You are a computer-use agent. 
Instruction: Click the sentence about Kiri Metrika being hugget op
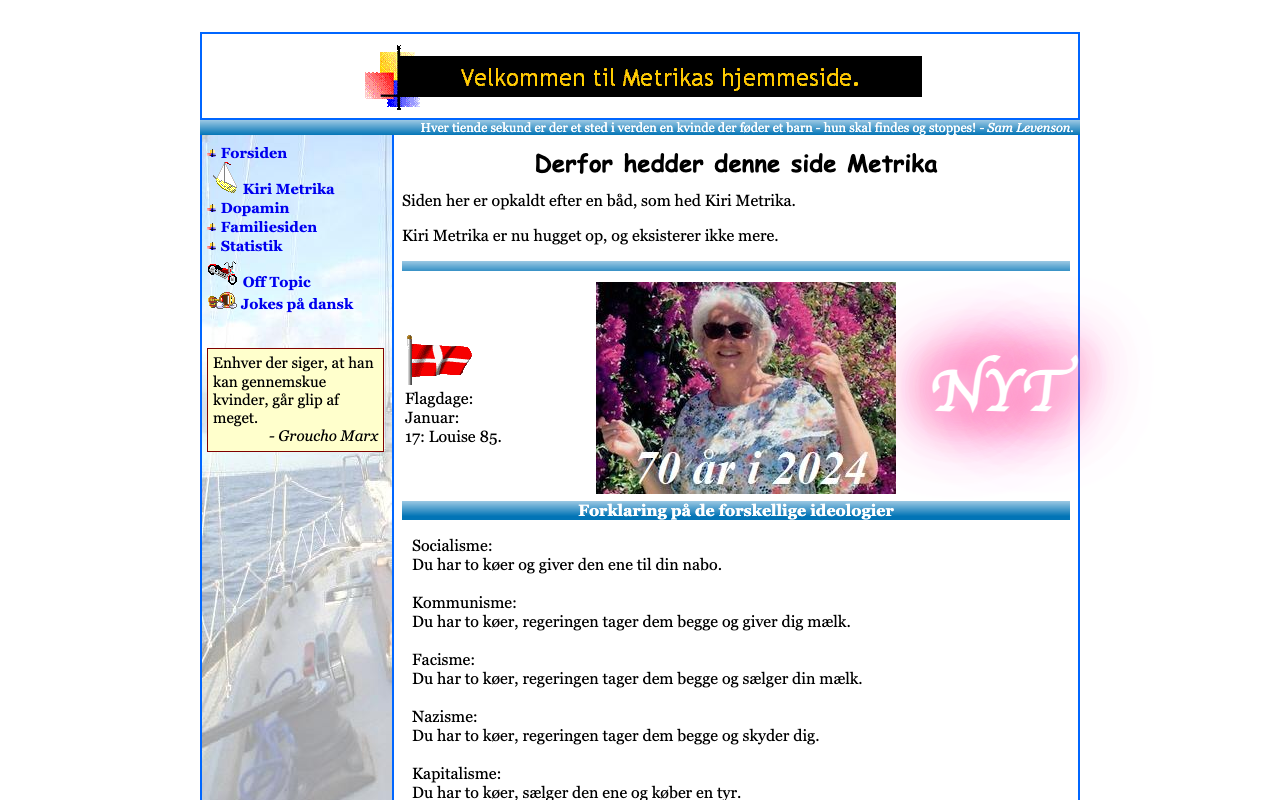click(x=590, y=236)
